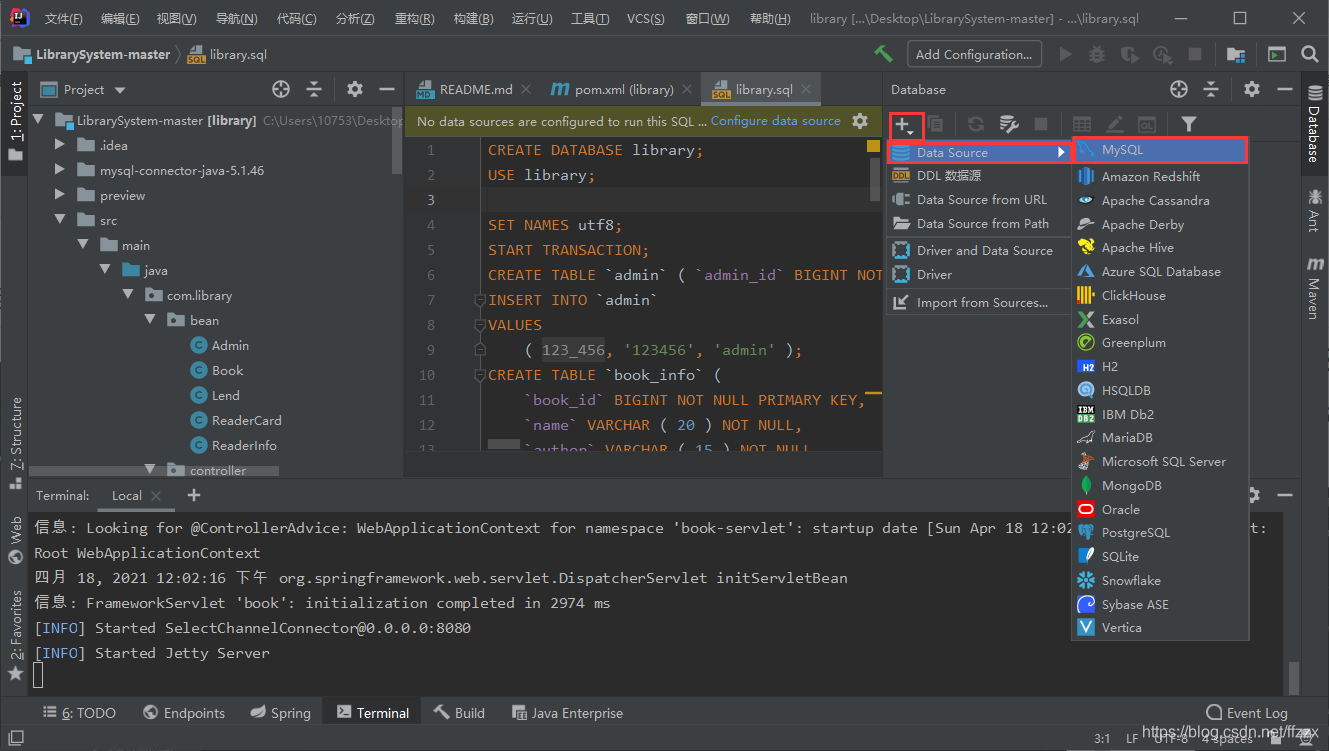Open Search Everywhere magnifier icon
Screen dimensions: 1329x751
(1309, 54)
